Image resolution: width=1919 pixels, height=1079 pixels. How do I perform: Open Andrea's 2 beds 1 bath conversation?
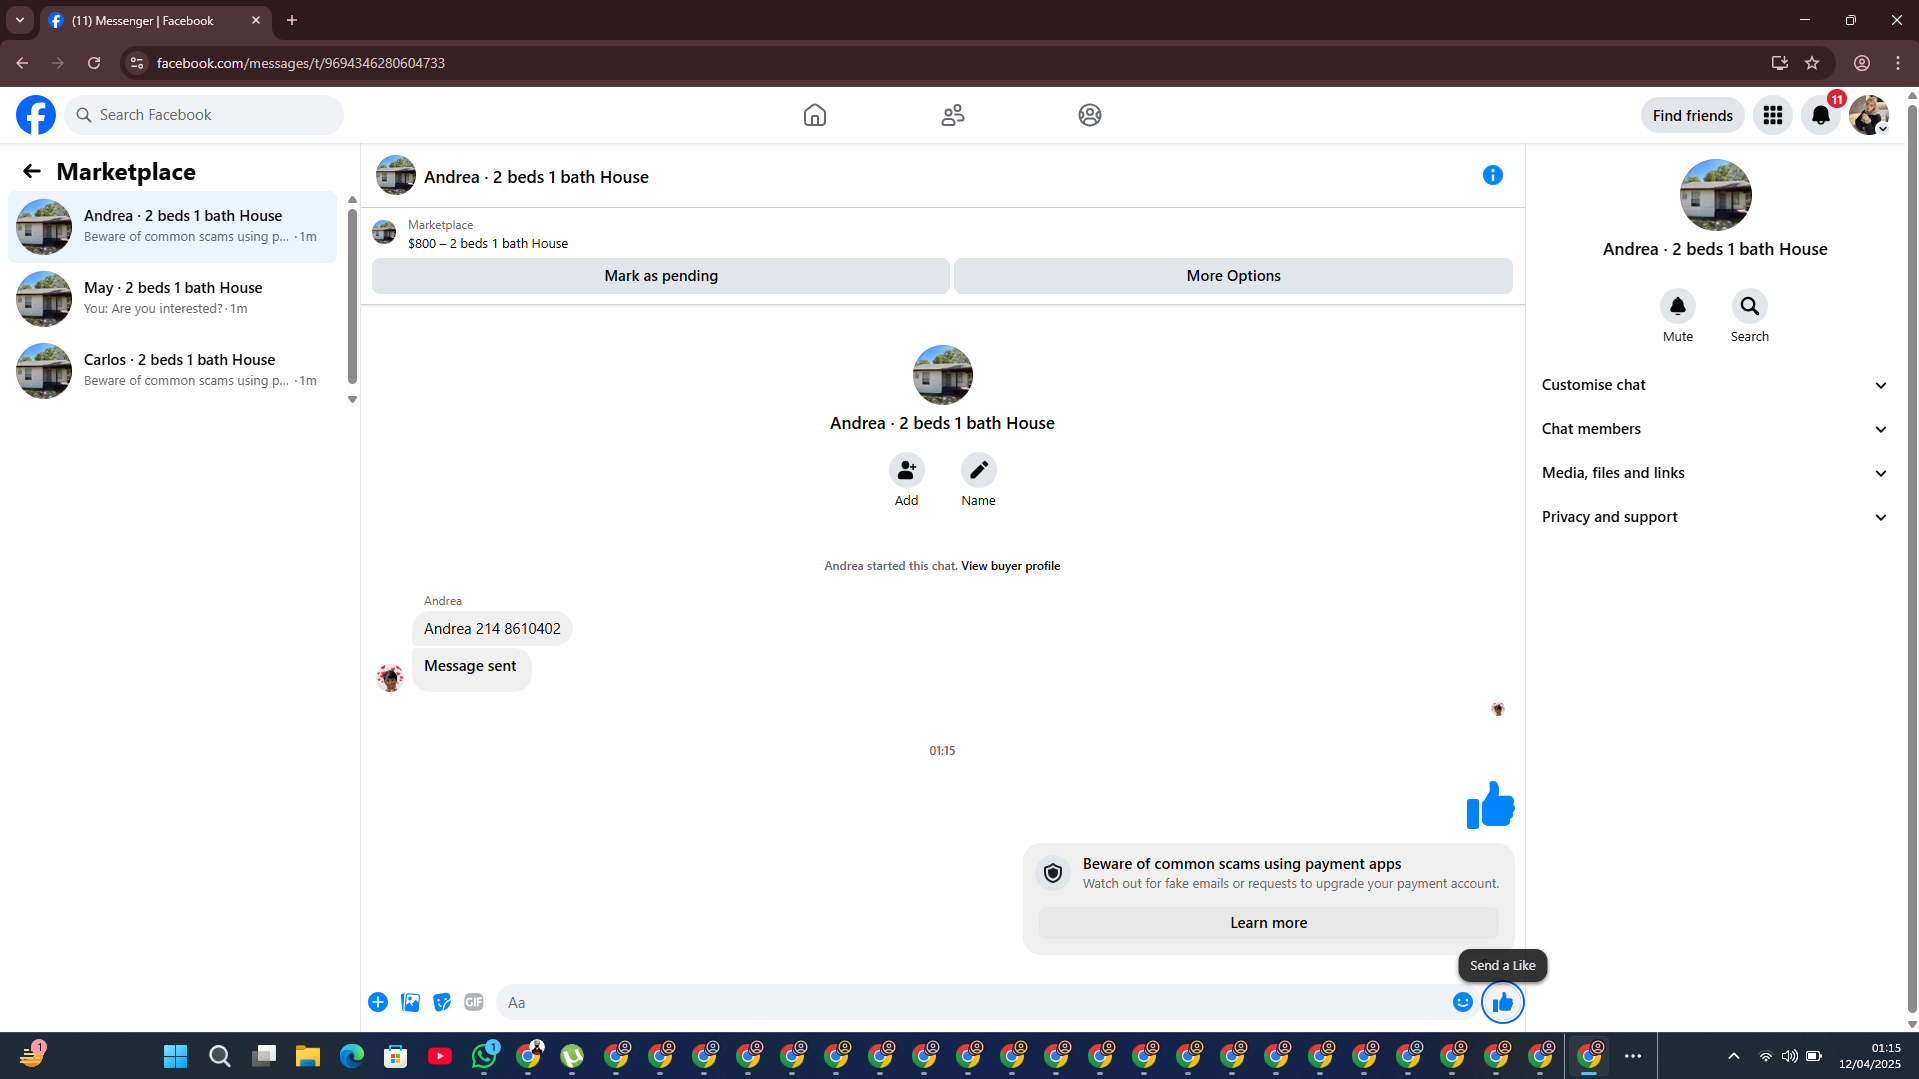[x=173, y=227]
